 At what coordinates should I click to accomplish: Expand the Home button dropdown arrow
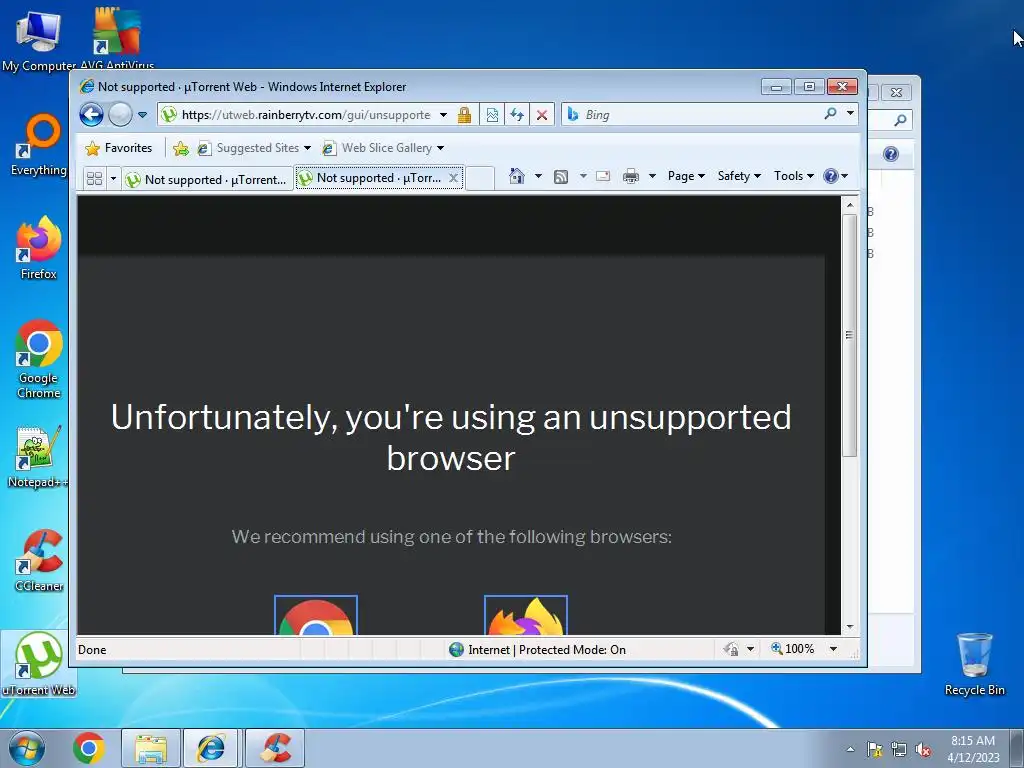tap(538, 176)
